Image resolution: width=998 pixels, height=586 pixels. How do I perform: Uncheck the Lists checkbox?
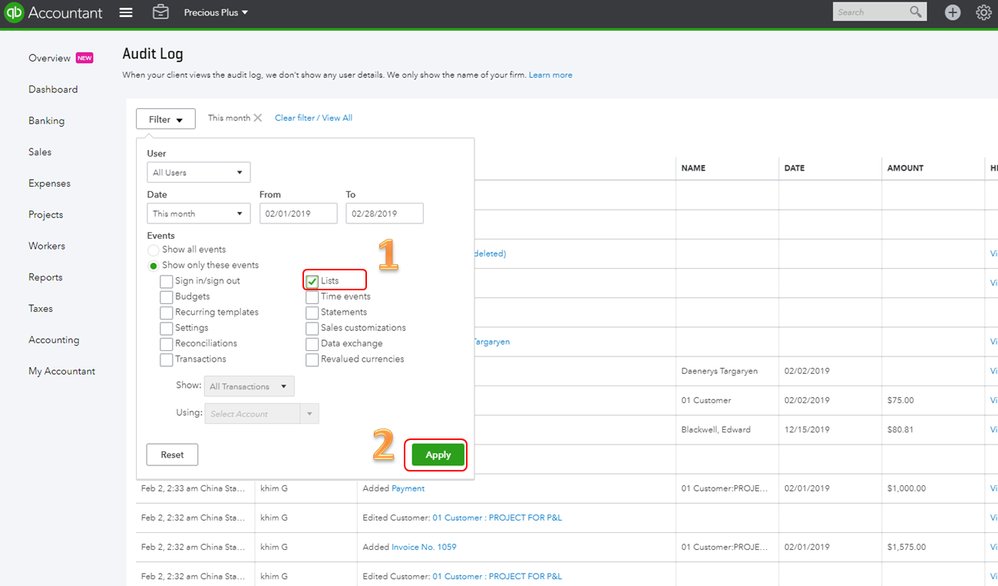312,281
